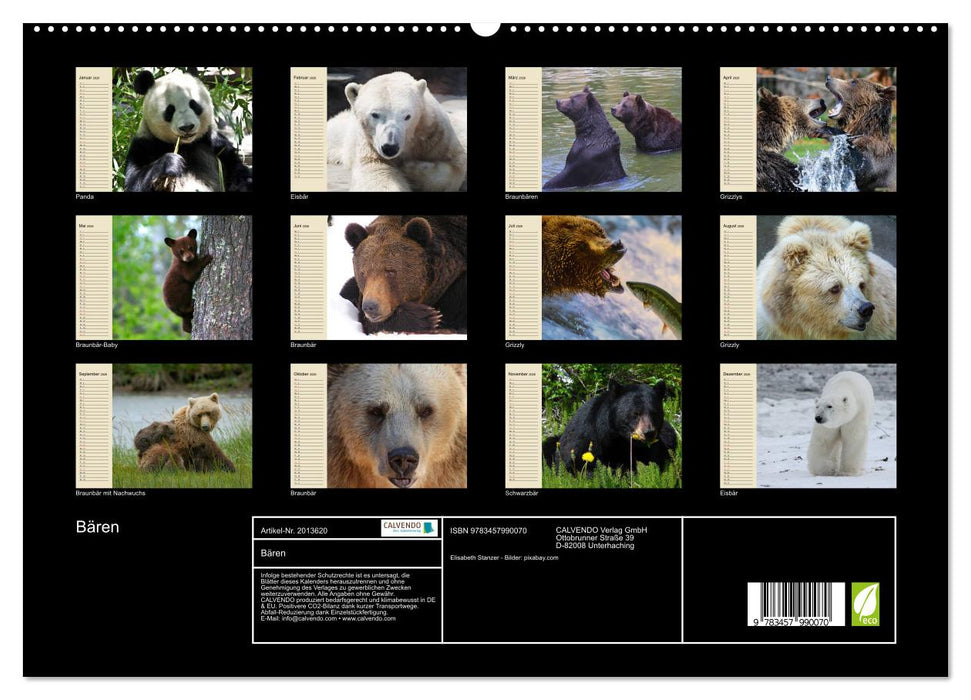Viewport: 971px width, 700px height.
Task: Expand the August date column
Action: (x=737, y=278)
